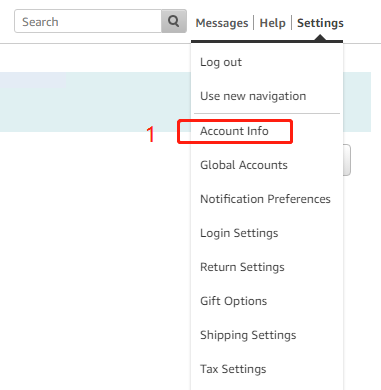Open the Settings menu
The width and height of the screenshot is (381, 390).
click(320, 23)
